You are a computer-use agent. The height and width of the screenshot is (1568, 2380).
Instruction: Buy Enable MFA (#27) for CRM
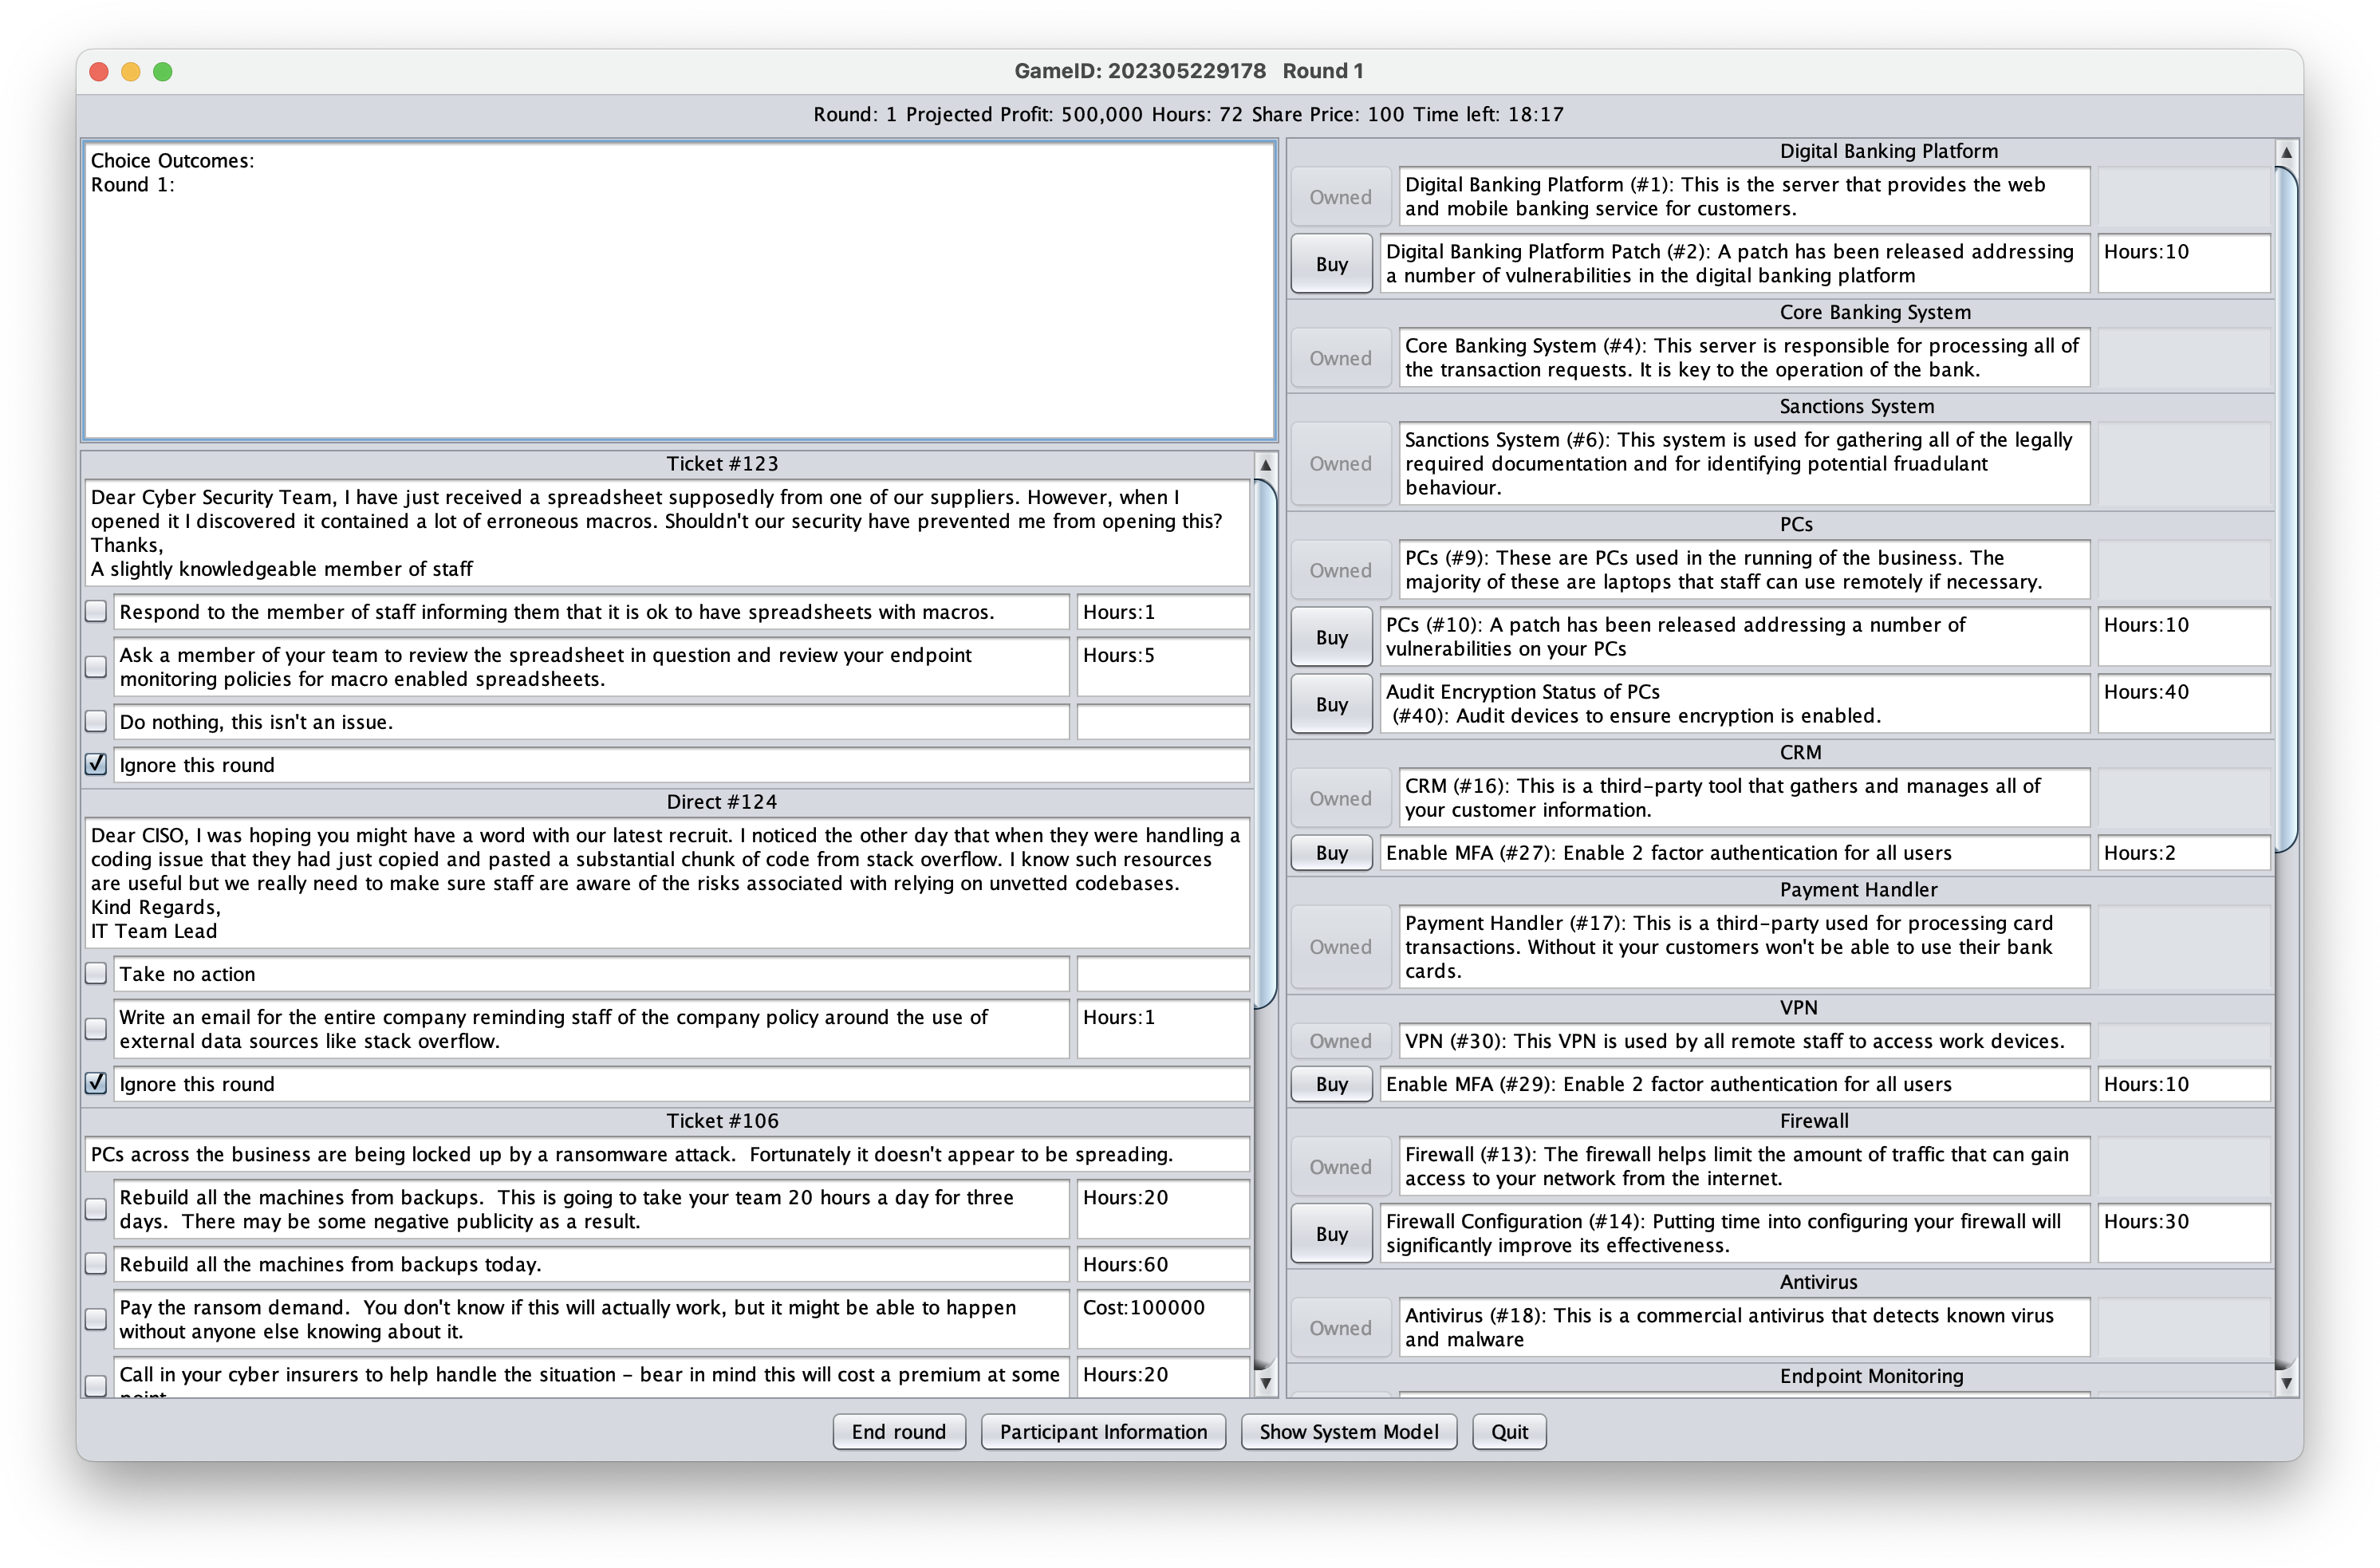point(1331,853)
